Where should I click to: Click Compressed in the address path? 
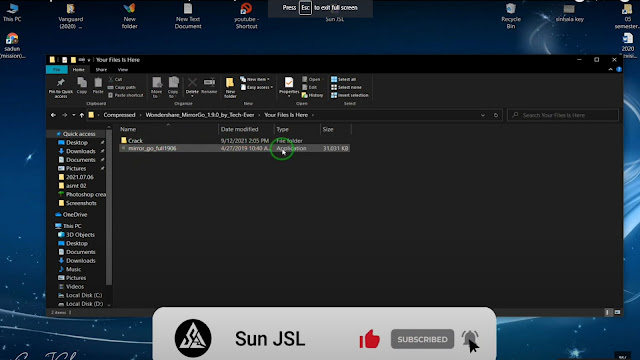point(119,115)
